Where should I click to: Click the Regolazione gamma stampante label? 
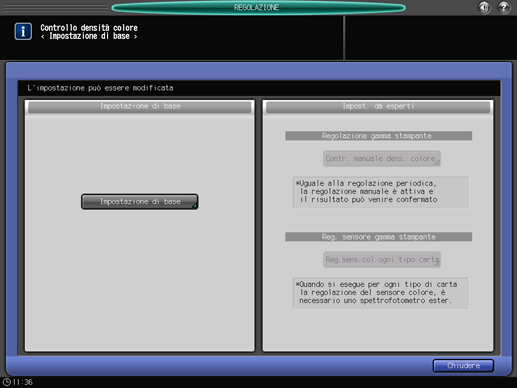point(378,136)
